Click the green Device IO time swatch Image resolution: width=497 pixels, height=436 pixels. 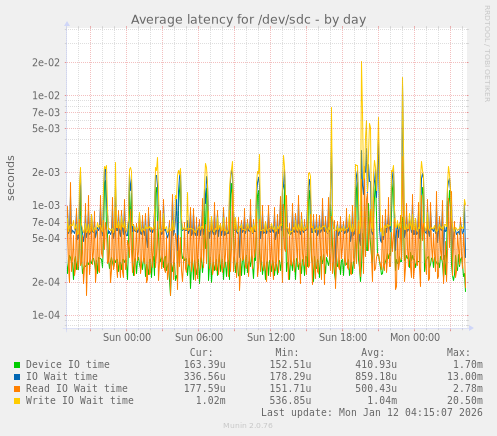pos(17,365)
